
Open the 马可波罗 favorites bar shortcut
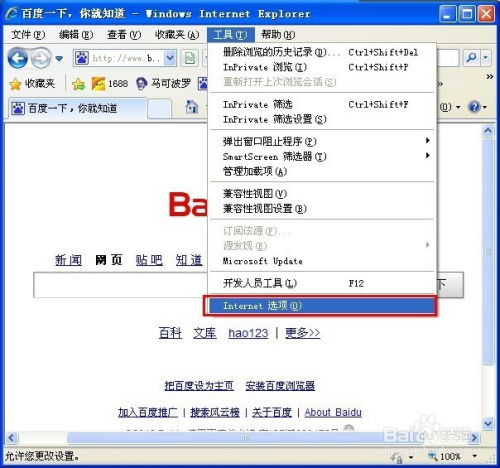click(x=163, y=83)
